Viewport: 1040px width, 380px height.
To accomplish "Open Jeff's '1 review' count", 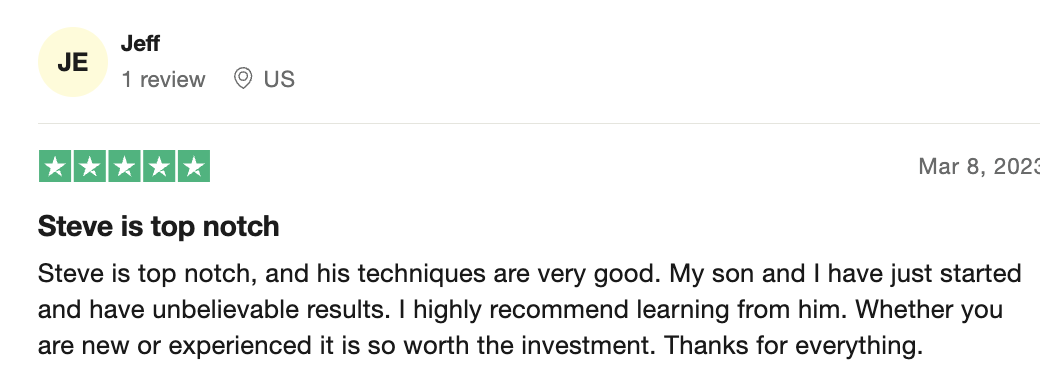I will click(x=163, y=80).
